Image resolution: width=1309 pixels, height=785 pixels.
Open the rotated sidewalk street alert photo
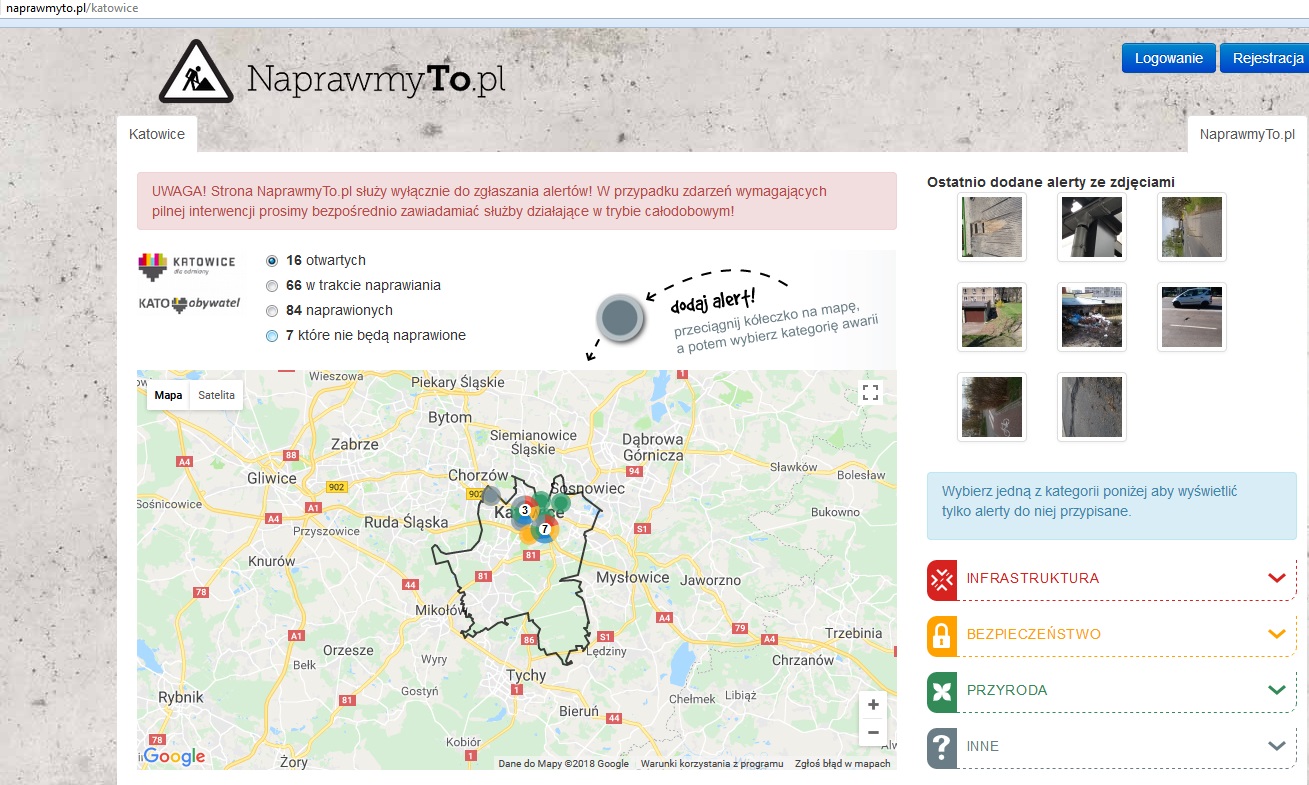pyautogui.click(x=1192, y=227)
